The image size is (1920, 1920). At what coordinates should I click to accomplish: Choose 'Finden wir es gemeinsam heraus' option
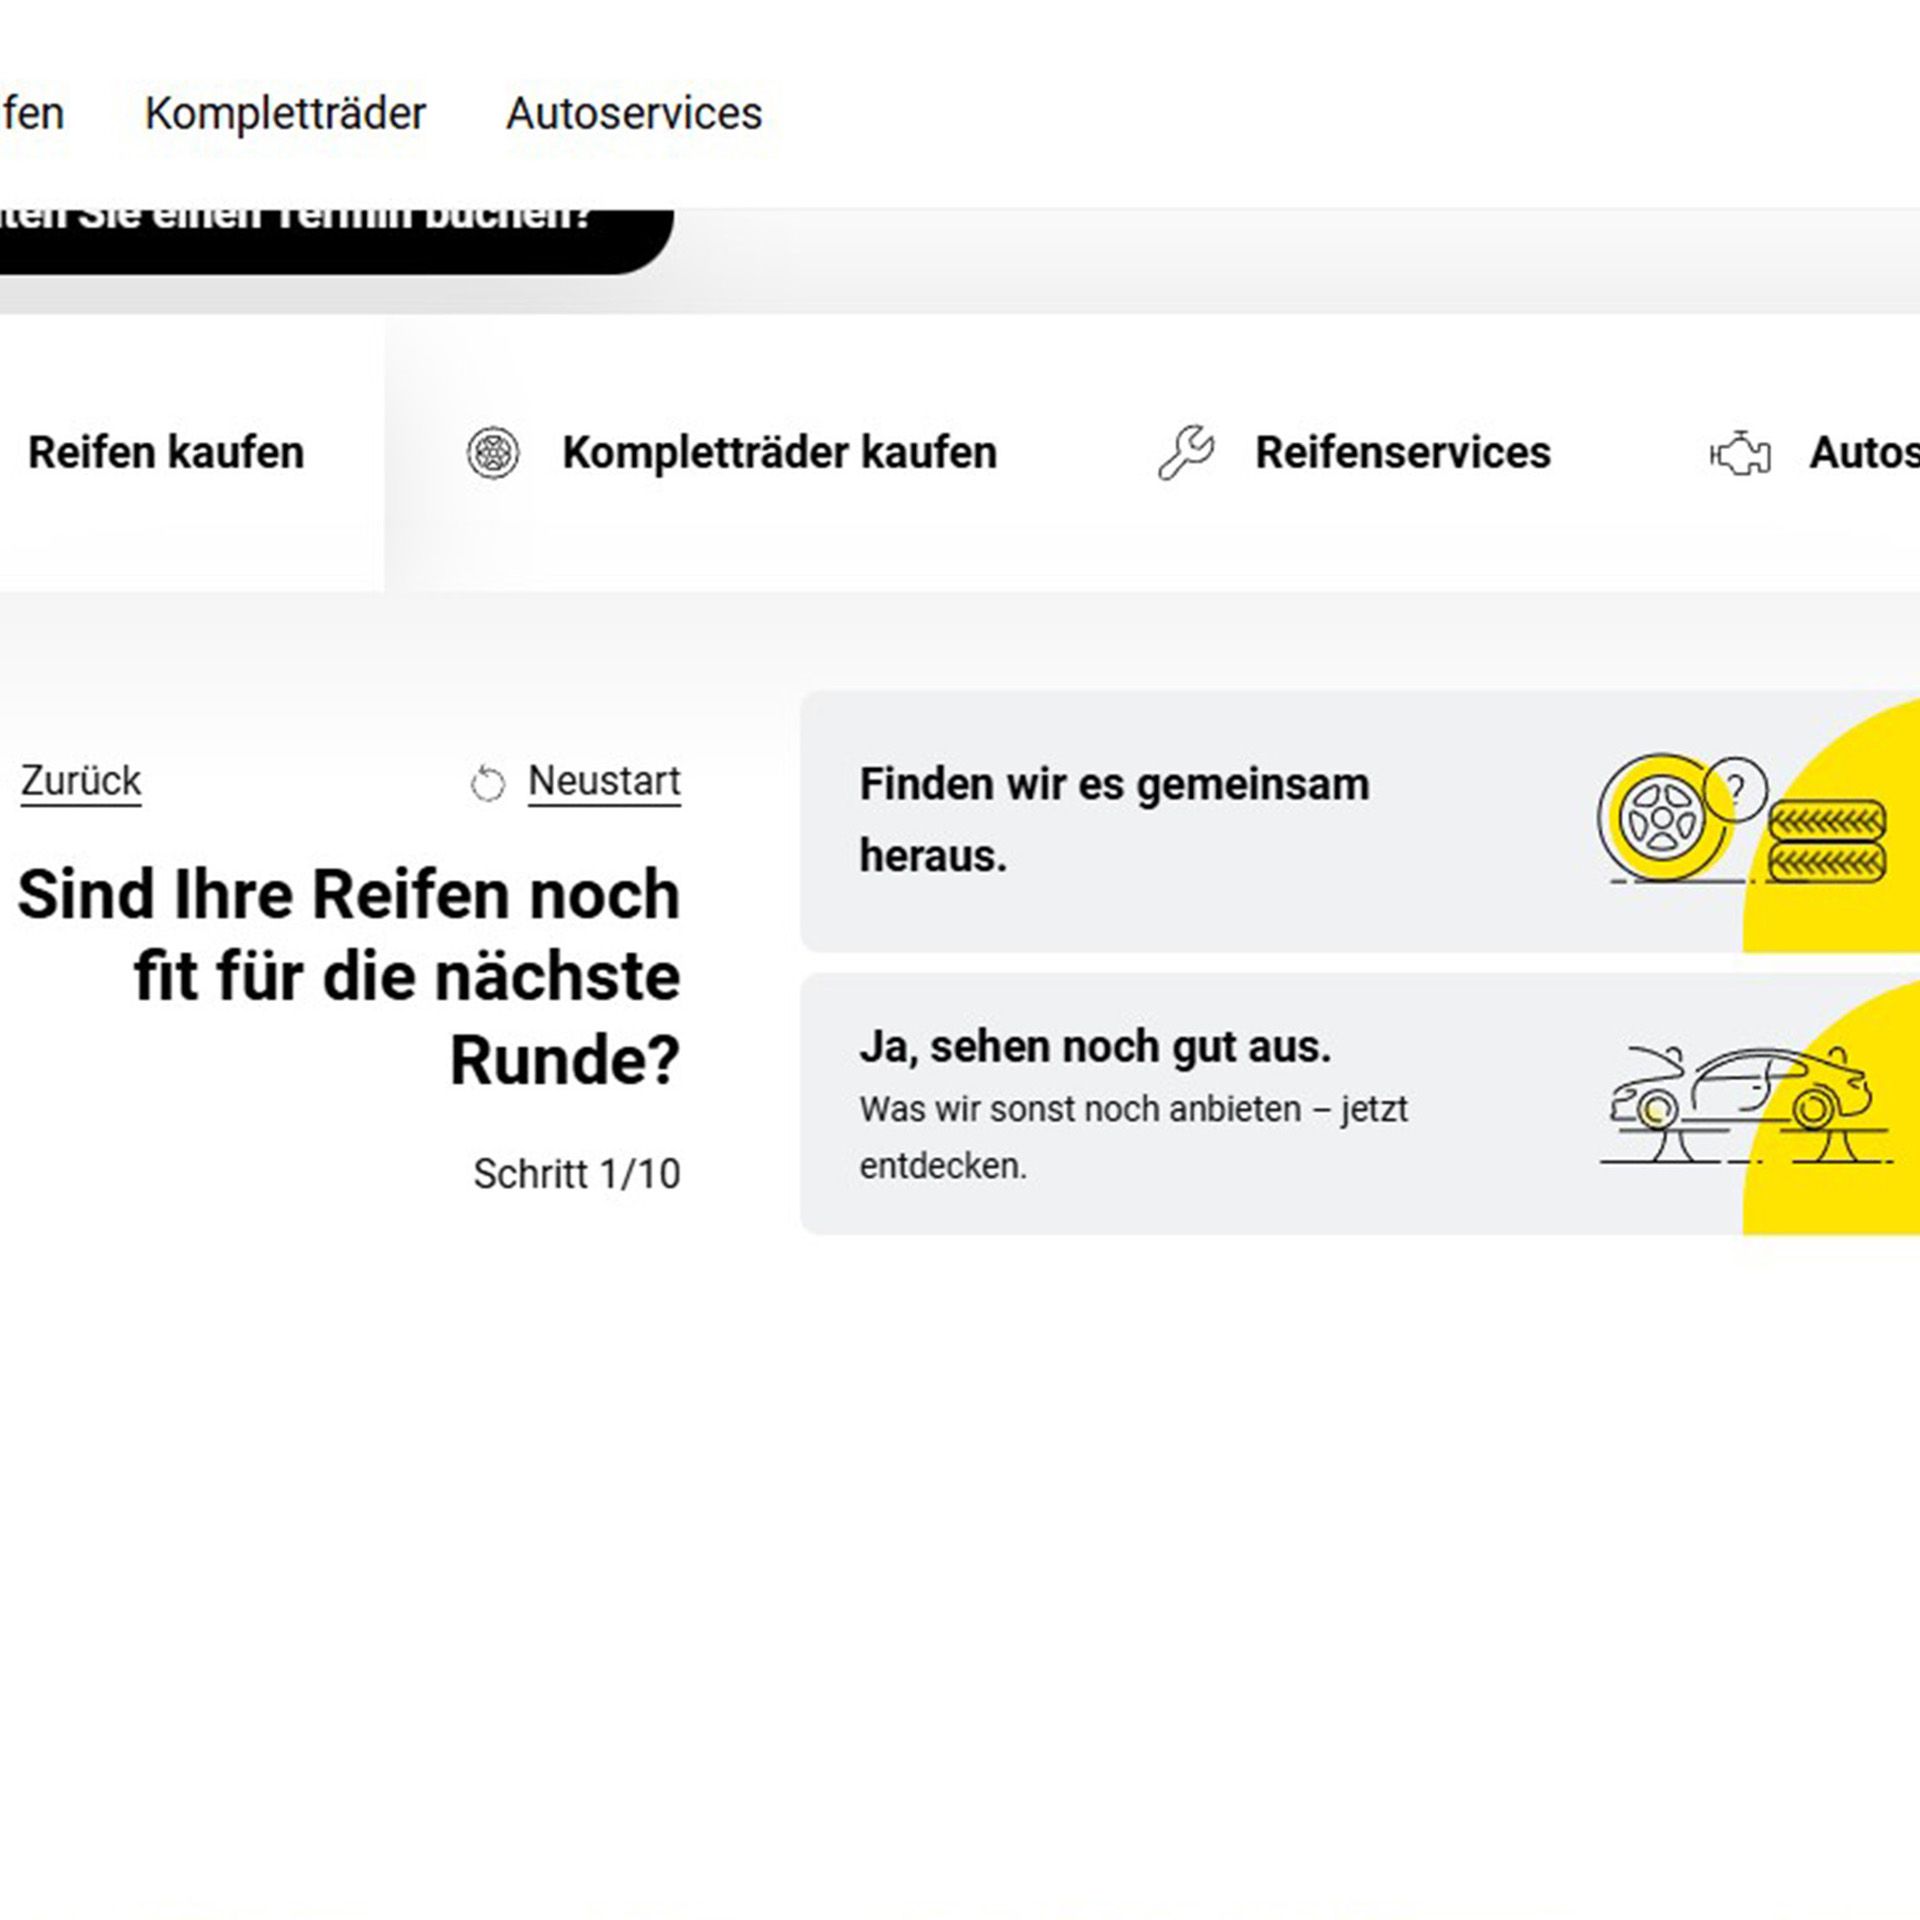[x=1114, y=820]
